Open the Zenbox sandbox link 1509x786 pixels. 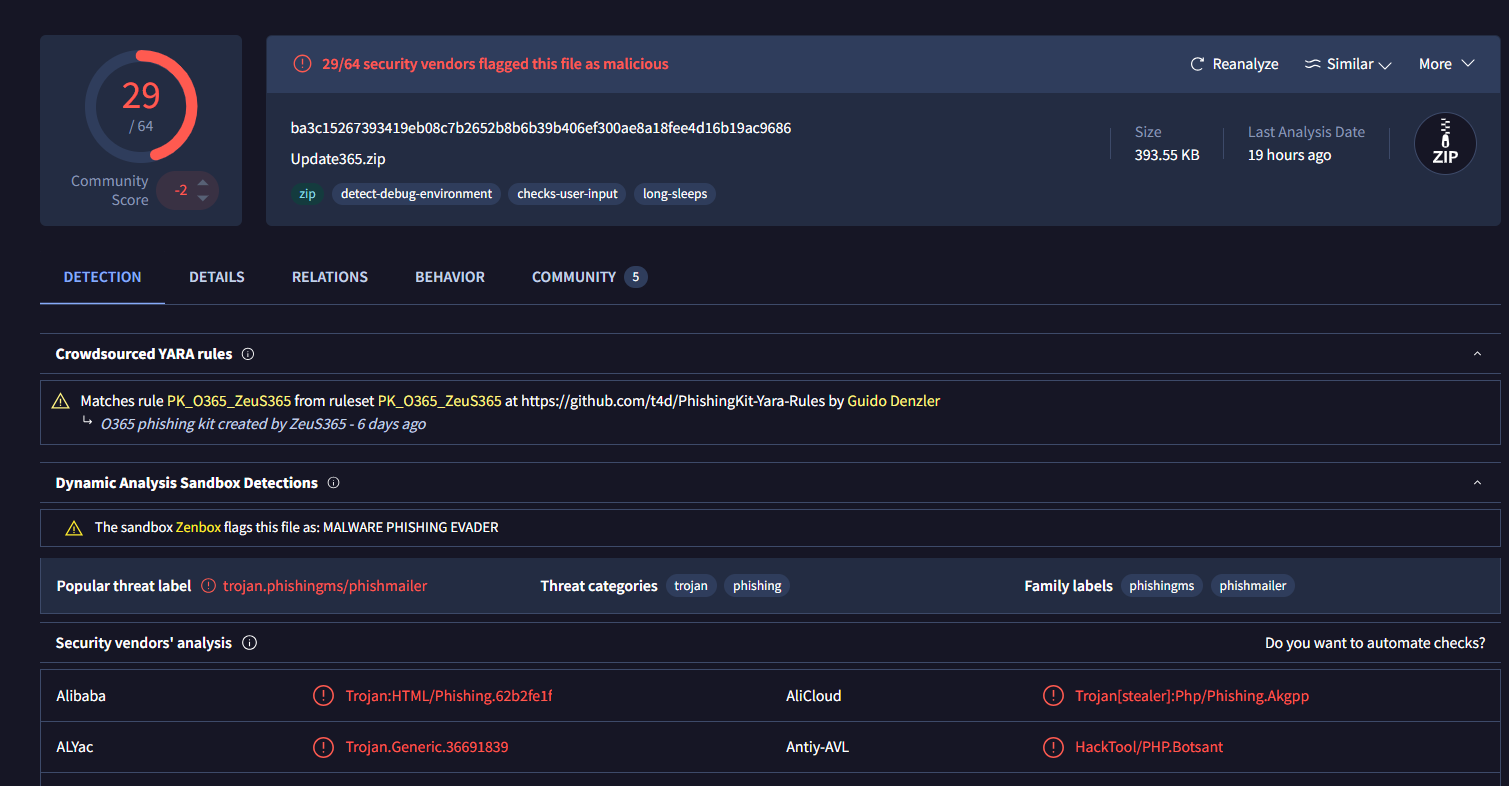[x=198, y=527]
